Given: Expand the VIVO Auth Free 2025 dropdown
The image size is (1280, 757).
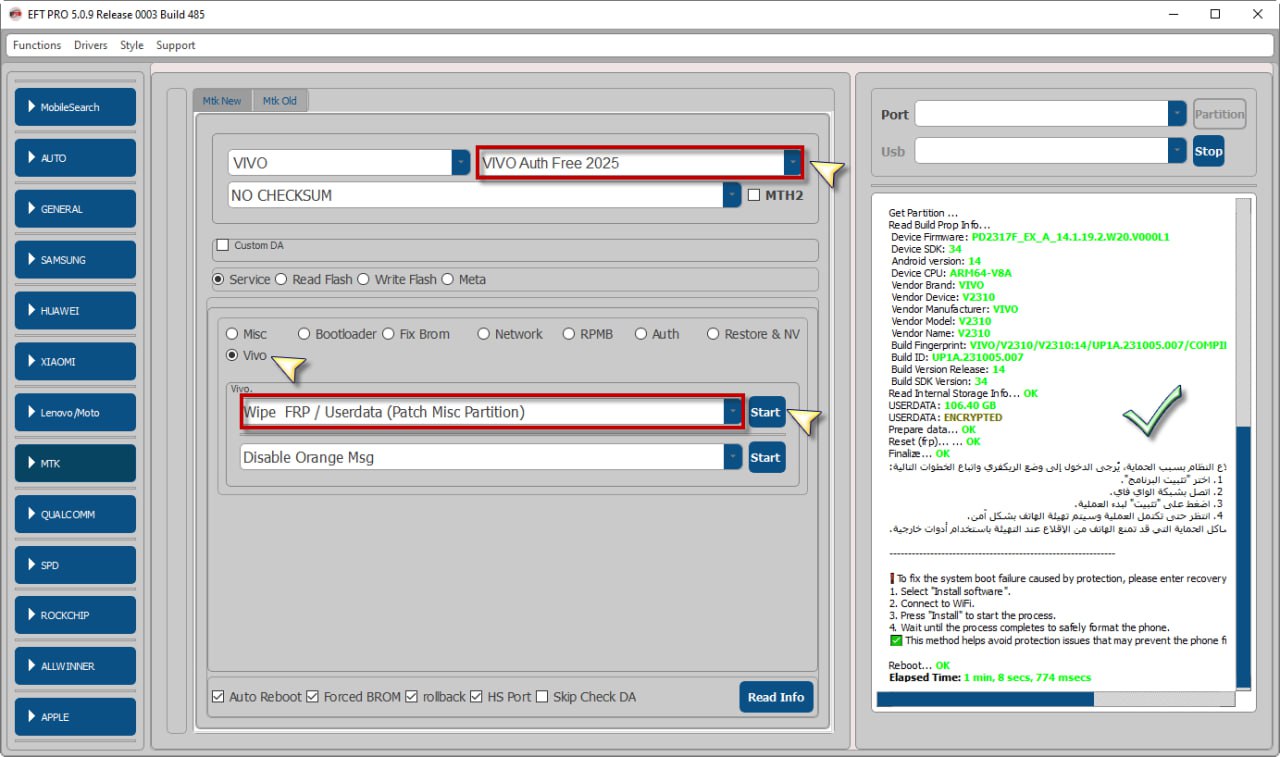Looking at the screenshot, I should pos(792,162).
